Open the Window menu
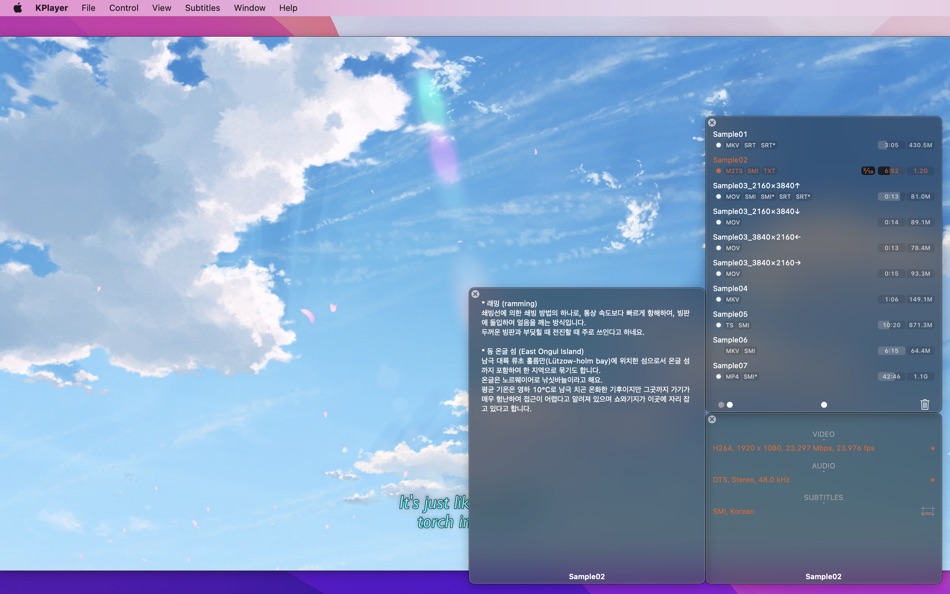The height and width of the screenshot is (594, 950). pyautogui.click(x=250, y=8)
